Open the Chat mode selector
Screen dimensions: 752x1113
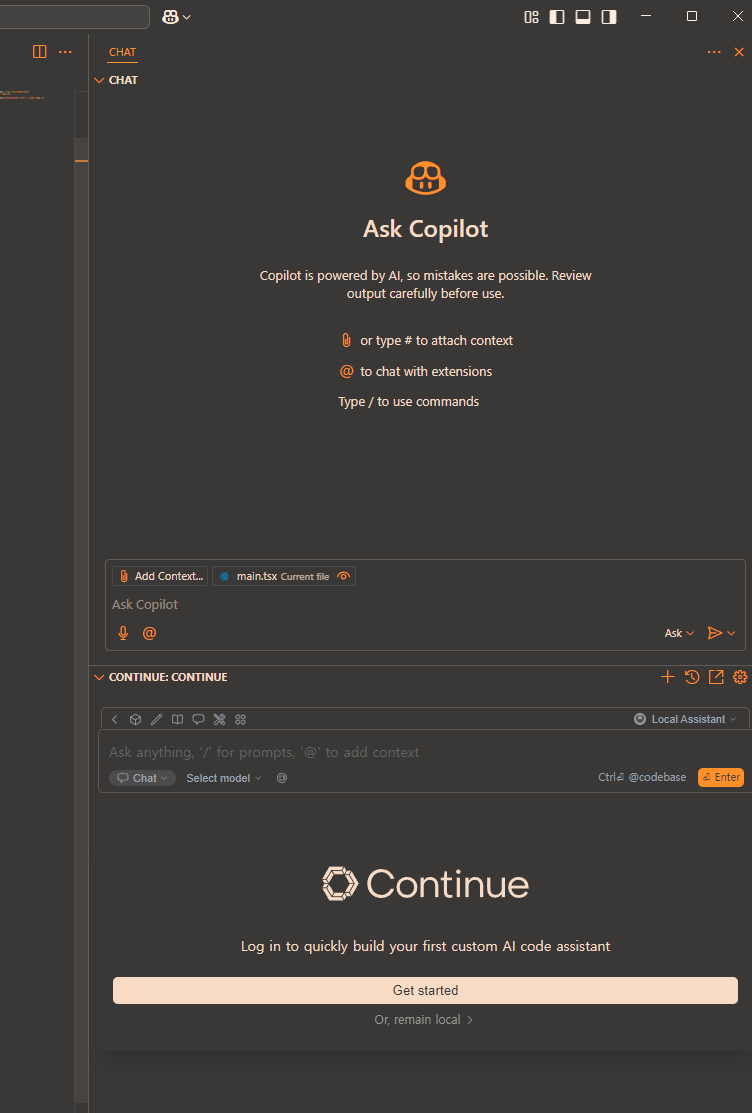(x=142, y=778)
